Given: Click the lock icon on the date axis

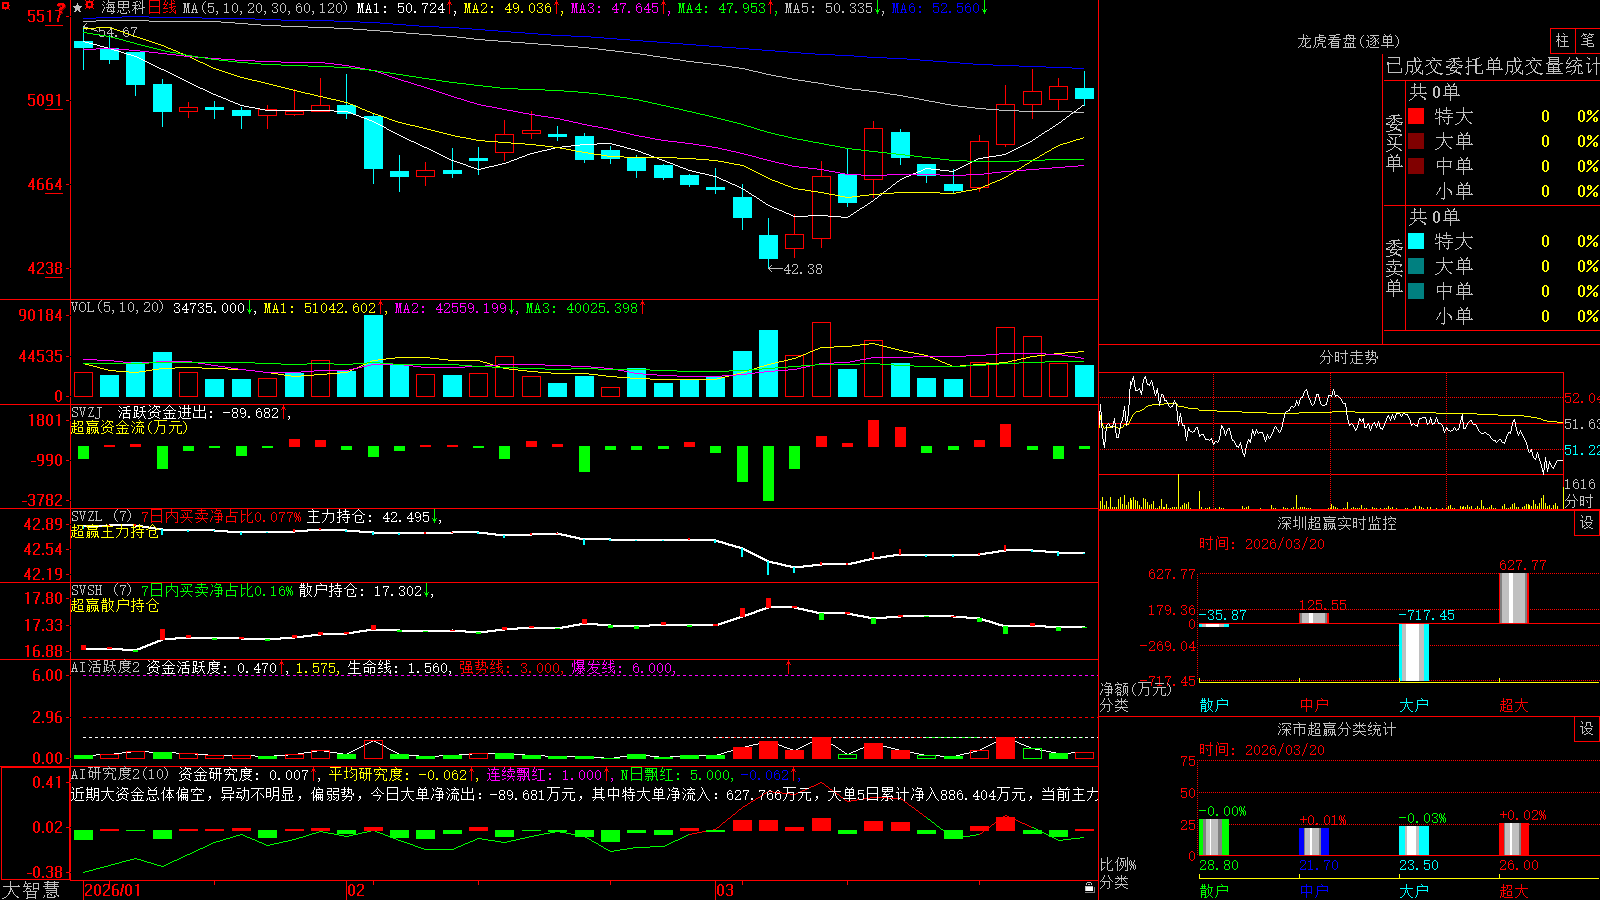Looking at the screenshot, I should pyautogui.click(x=1089, y=888).
